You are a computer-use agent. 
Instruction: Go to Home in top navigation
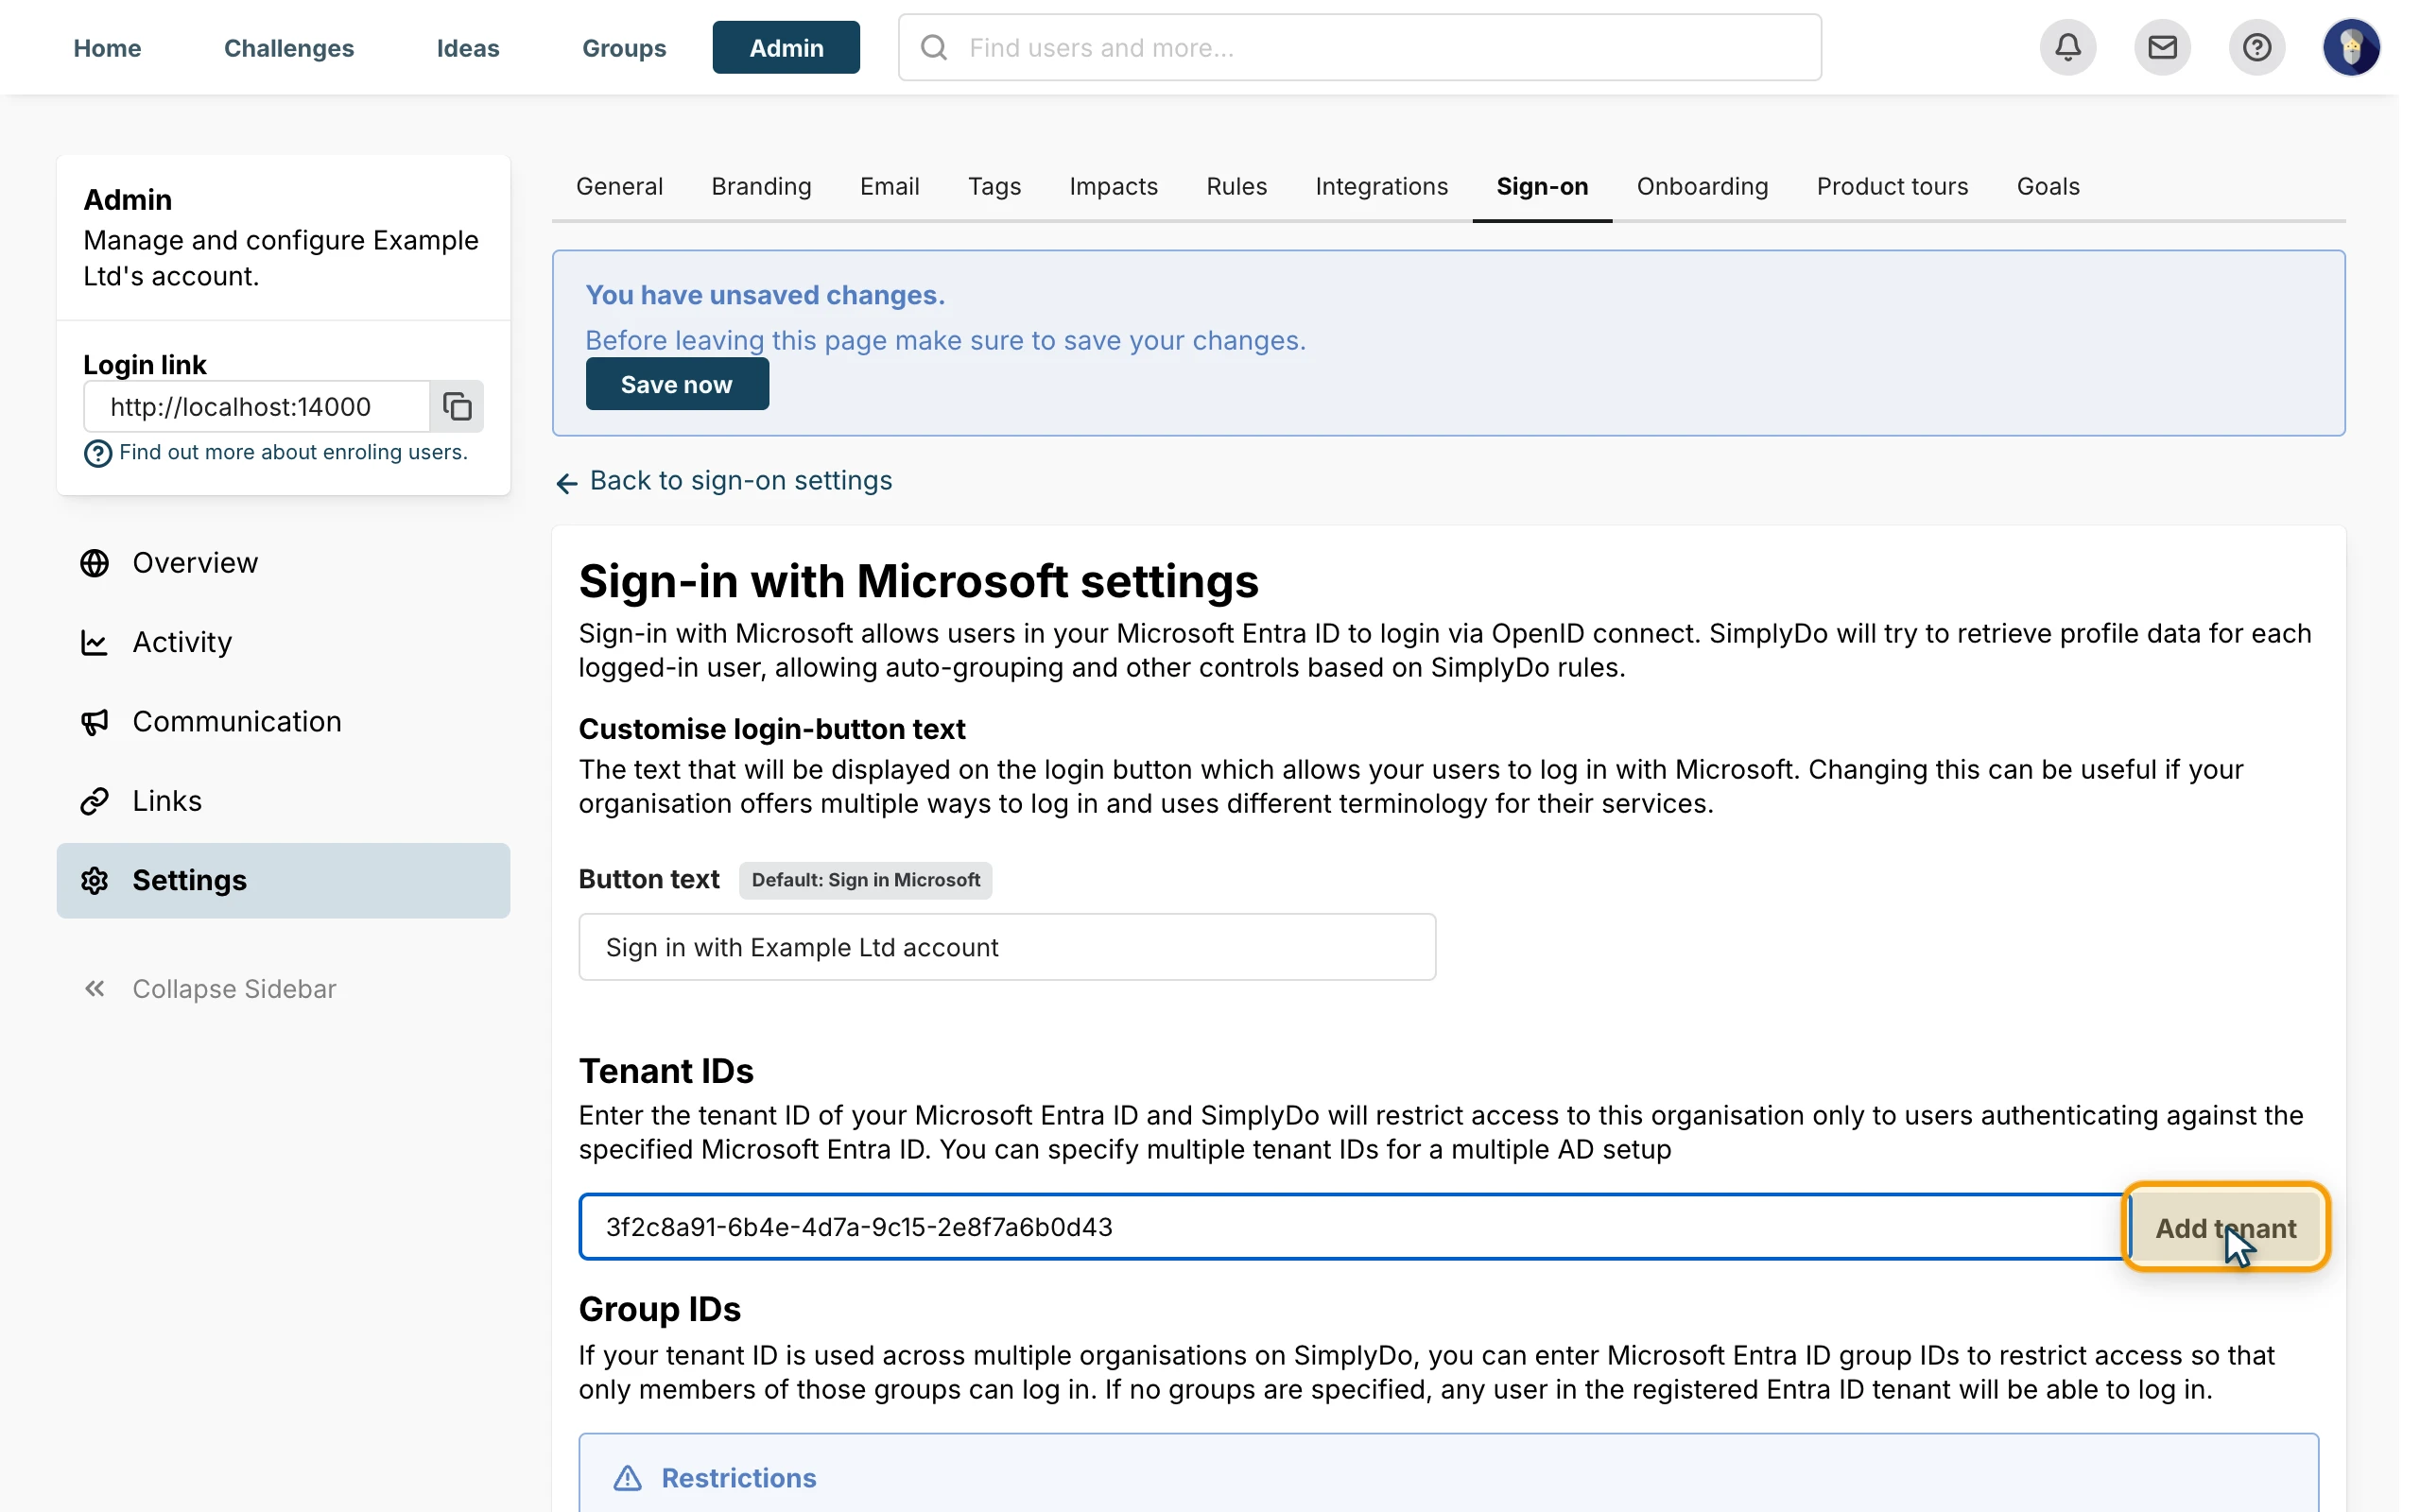[107, 47]
